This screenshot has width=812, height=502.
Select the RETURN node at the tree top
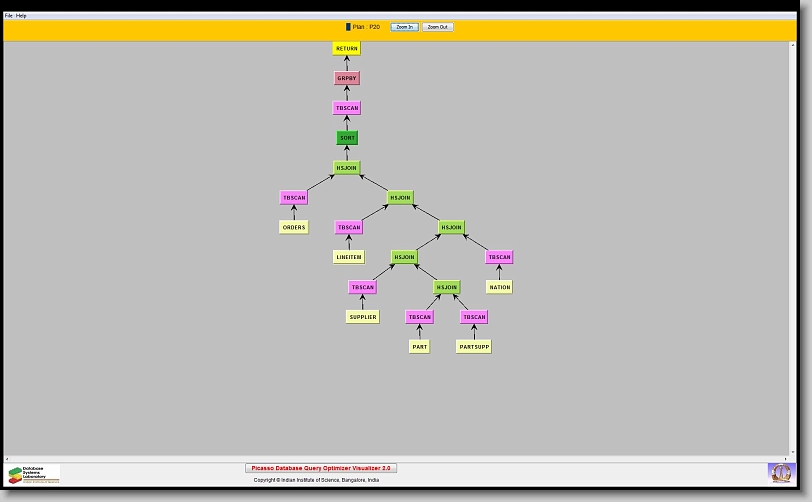pyautogui.click(x=346, y=48)
